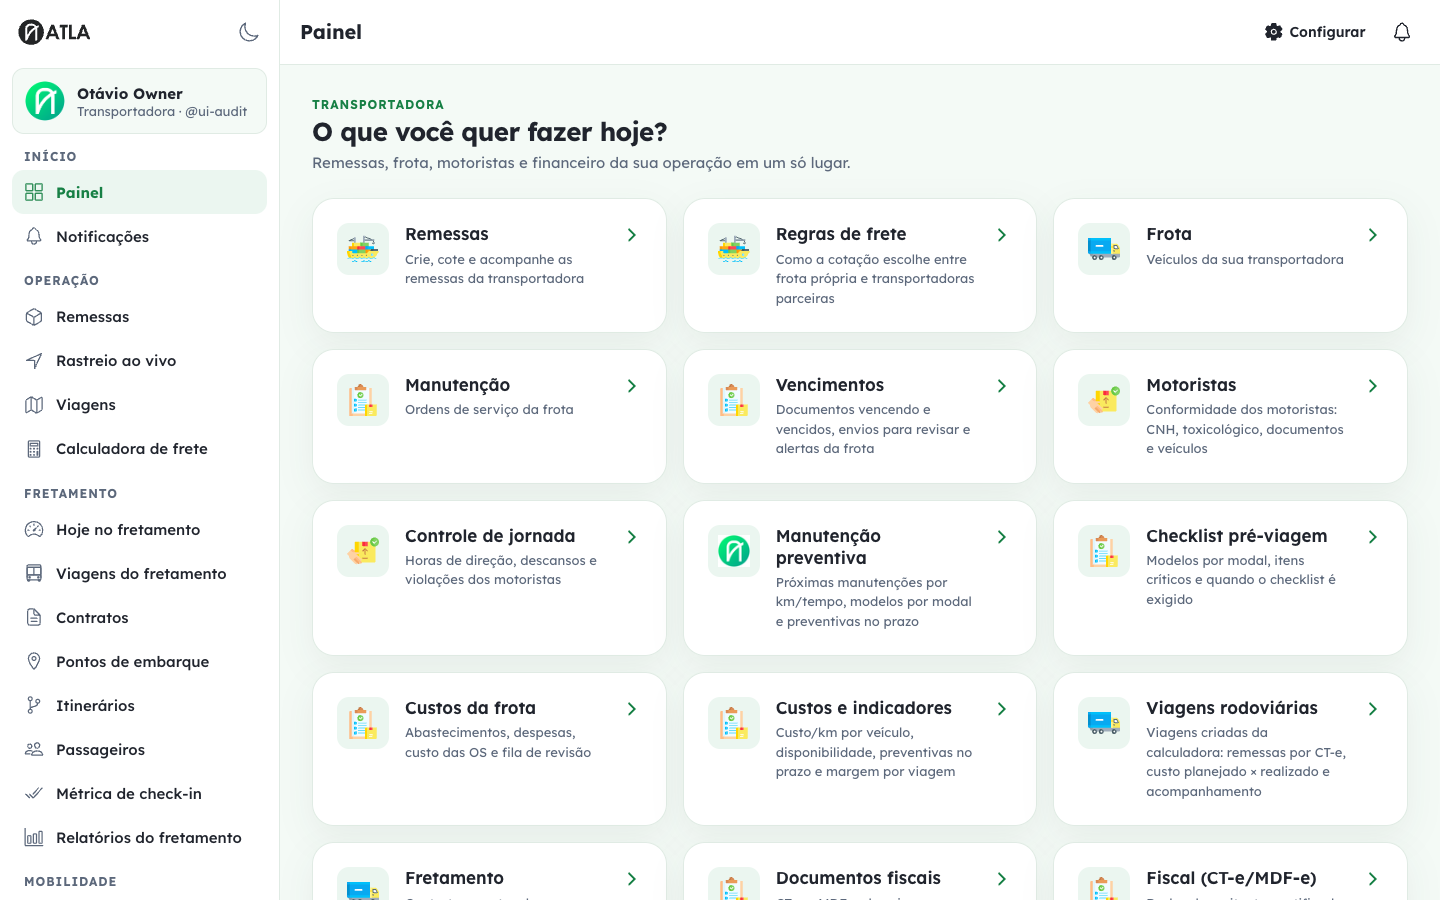Open Relatórios do fretamento

click(x=139, y=838)
